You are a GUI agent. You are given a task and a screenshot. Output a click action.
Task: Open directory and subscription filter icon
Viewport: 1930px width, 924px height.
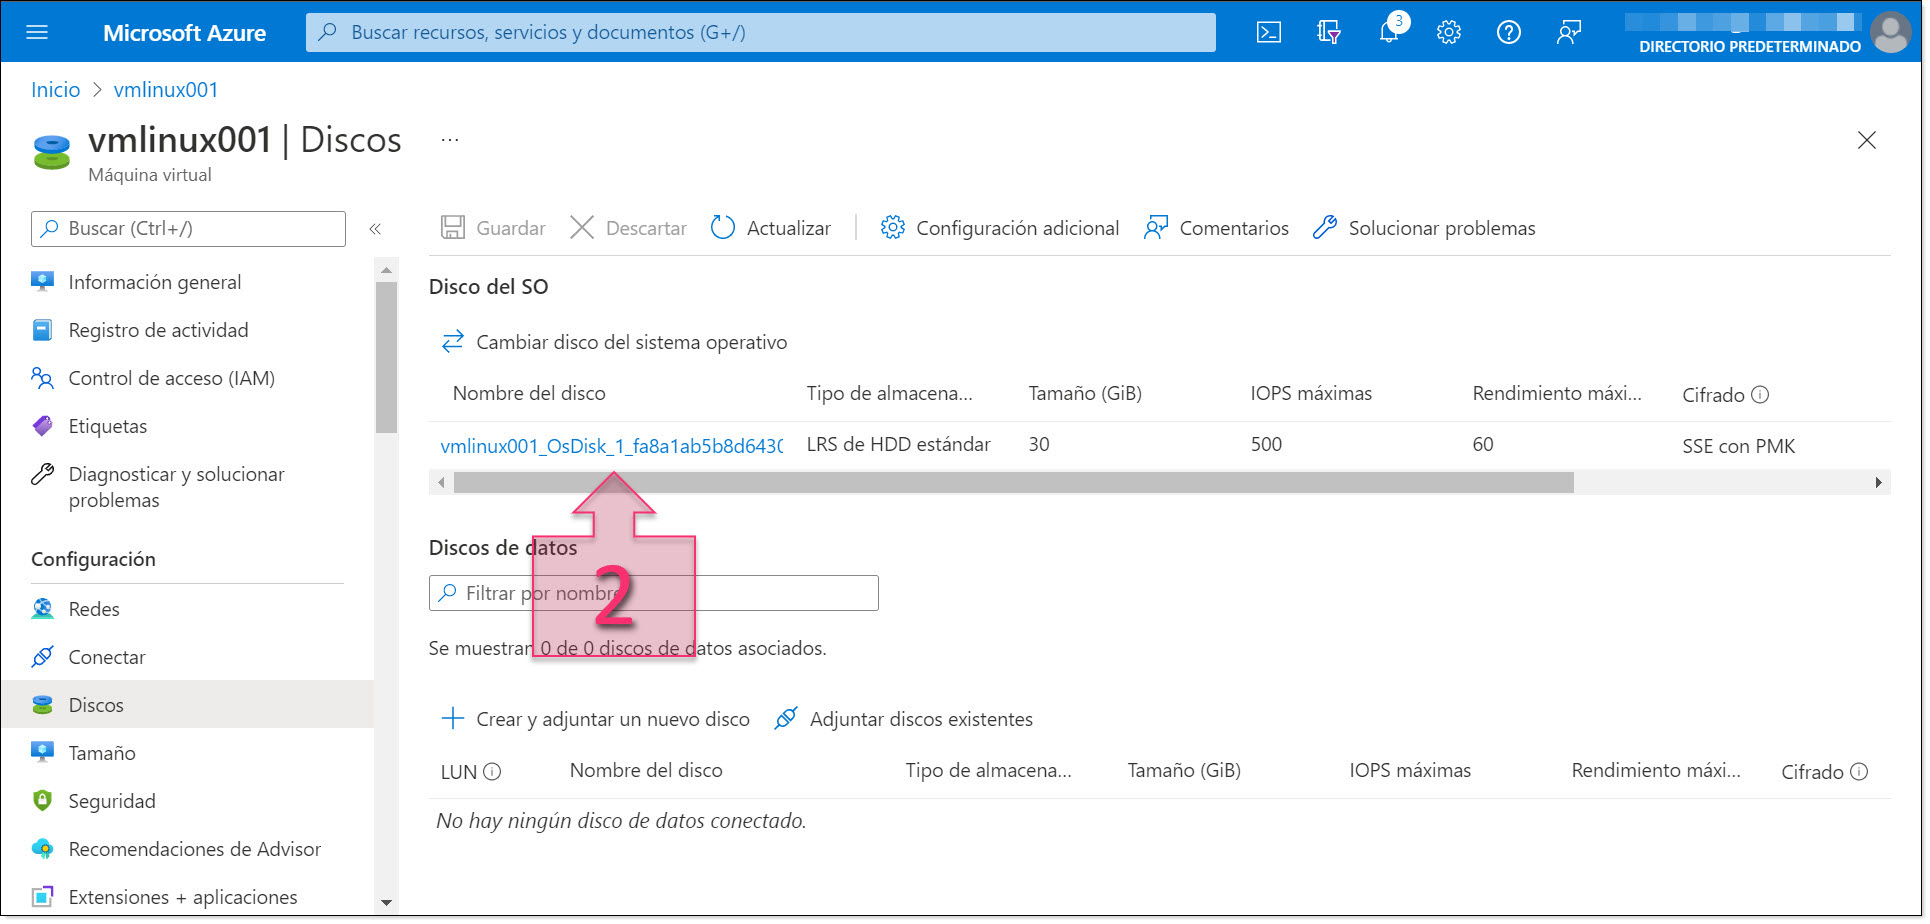[x=1328, y=33]
